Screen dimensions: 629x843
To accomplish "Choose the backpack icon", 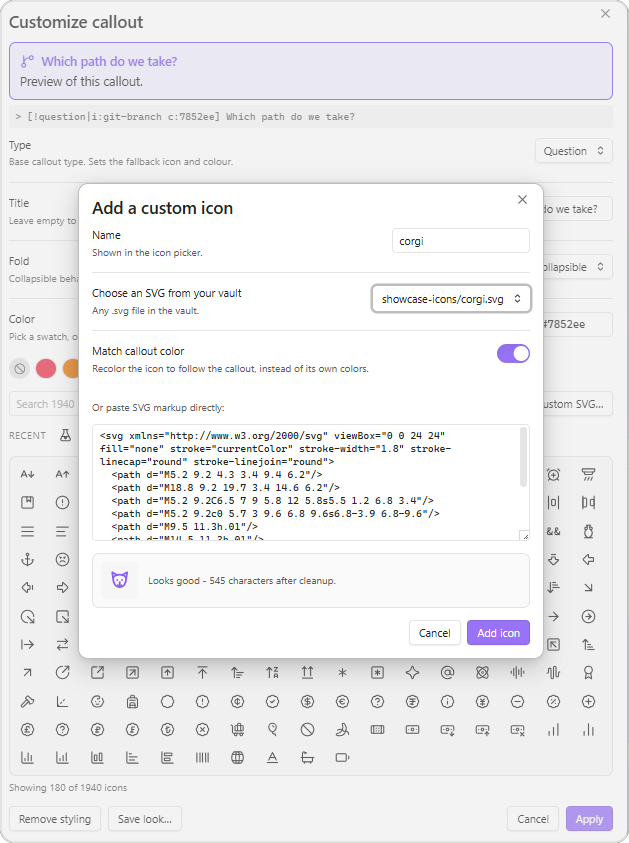I will (x=132, y=701).
